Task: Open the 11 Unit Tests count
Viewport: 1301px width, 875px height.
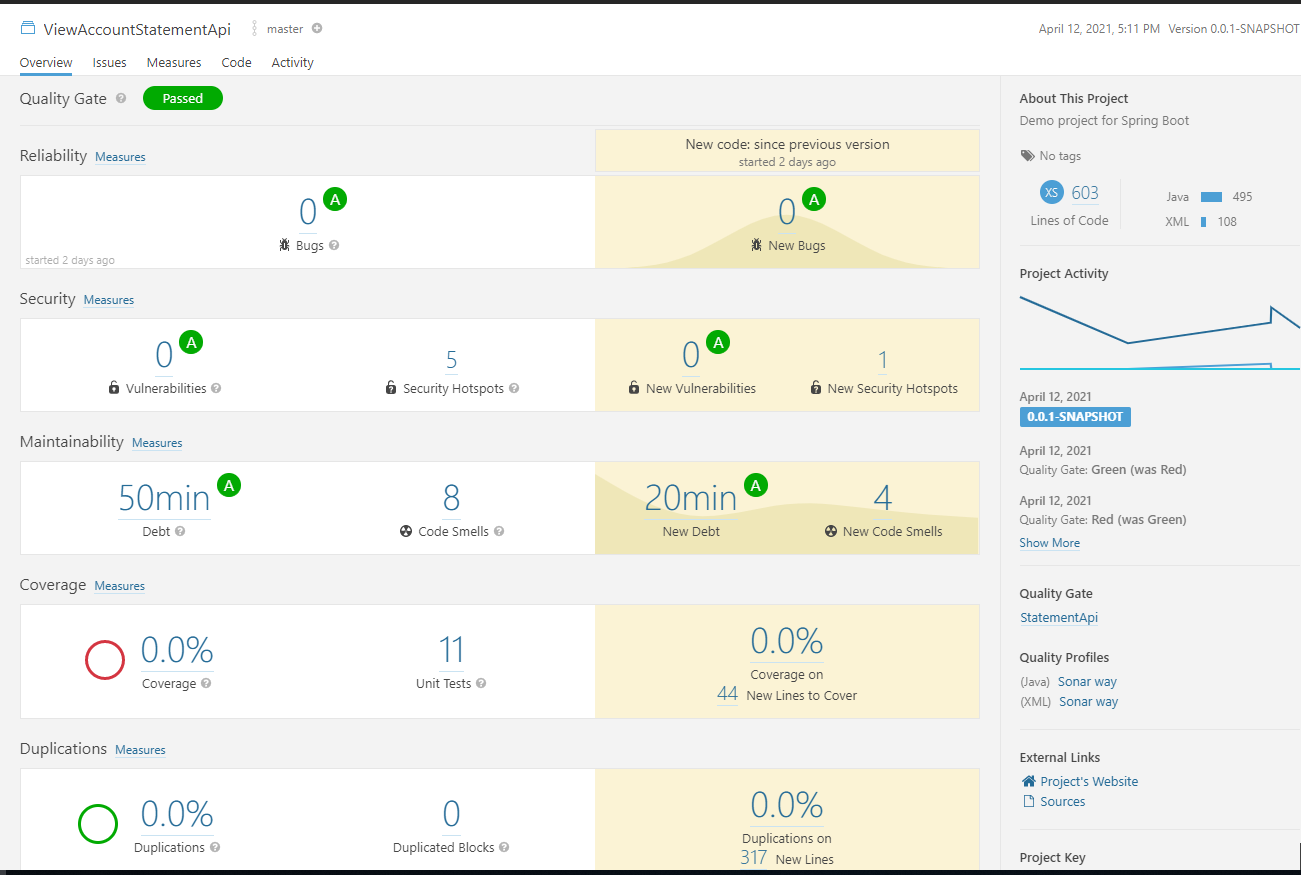Action: (451, 651)
